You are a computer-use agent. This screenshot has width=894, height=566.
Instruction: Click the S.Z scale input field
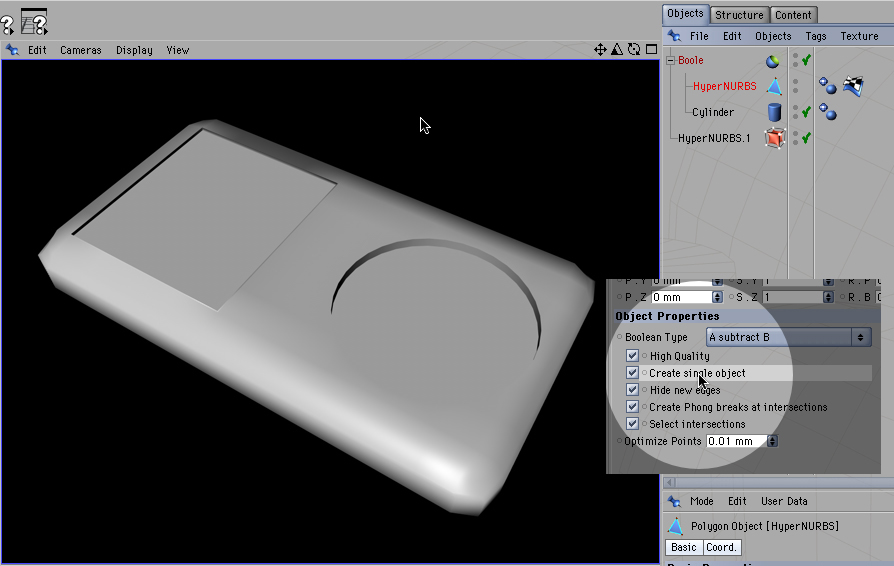(793, 297)
